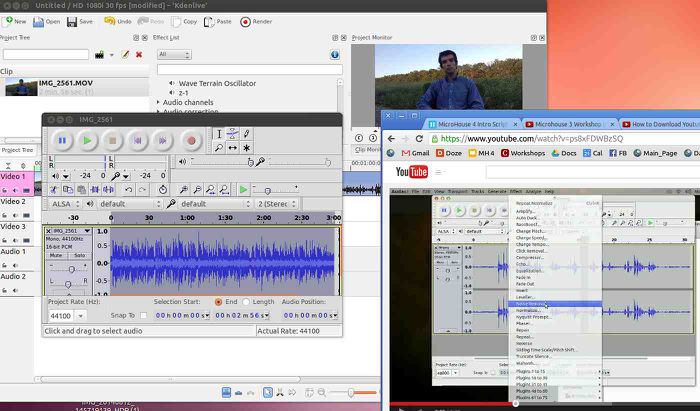Image resolution: width=700 pixels, height=411 pixels.
Task: Select Length radio button in Audacity
Action: [246, 302]
